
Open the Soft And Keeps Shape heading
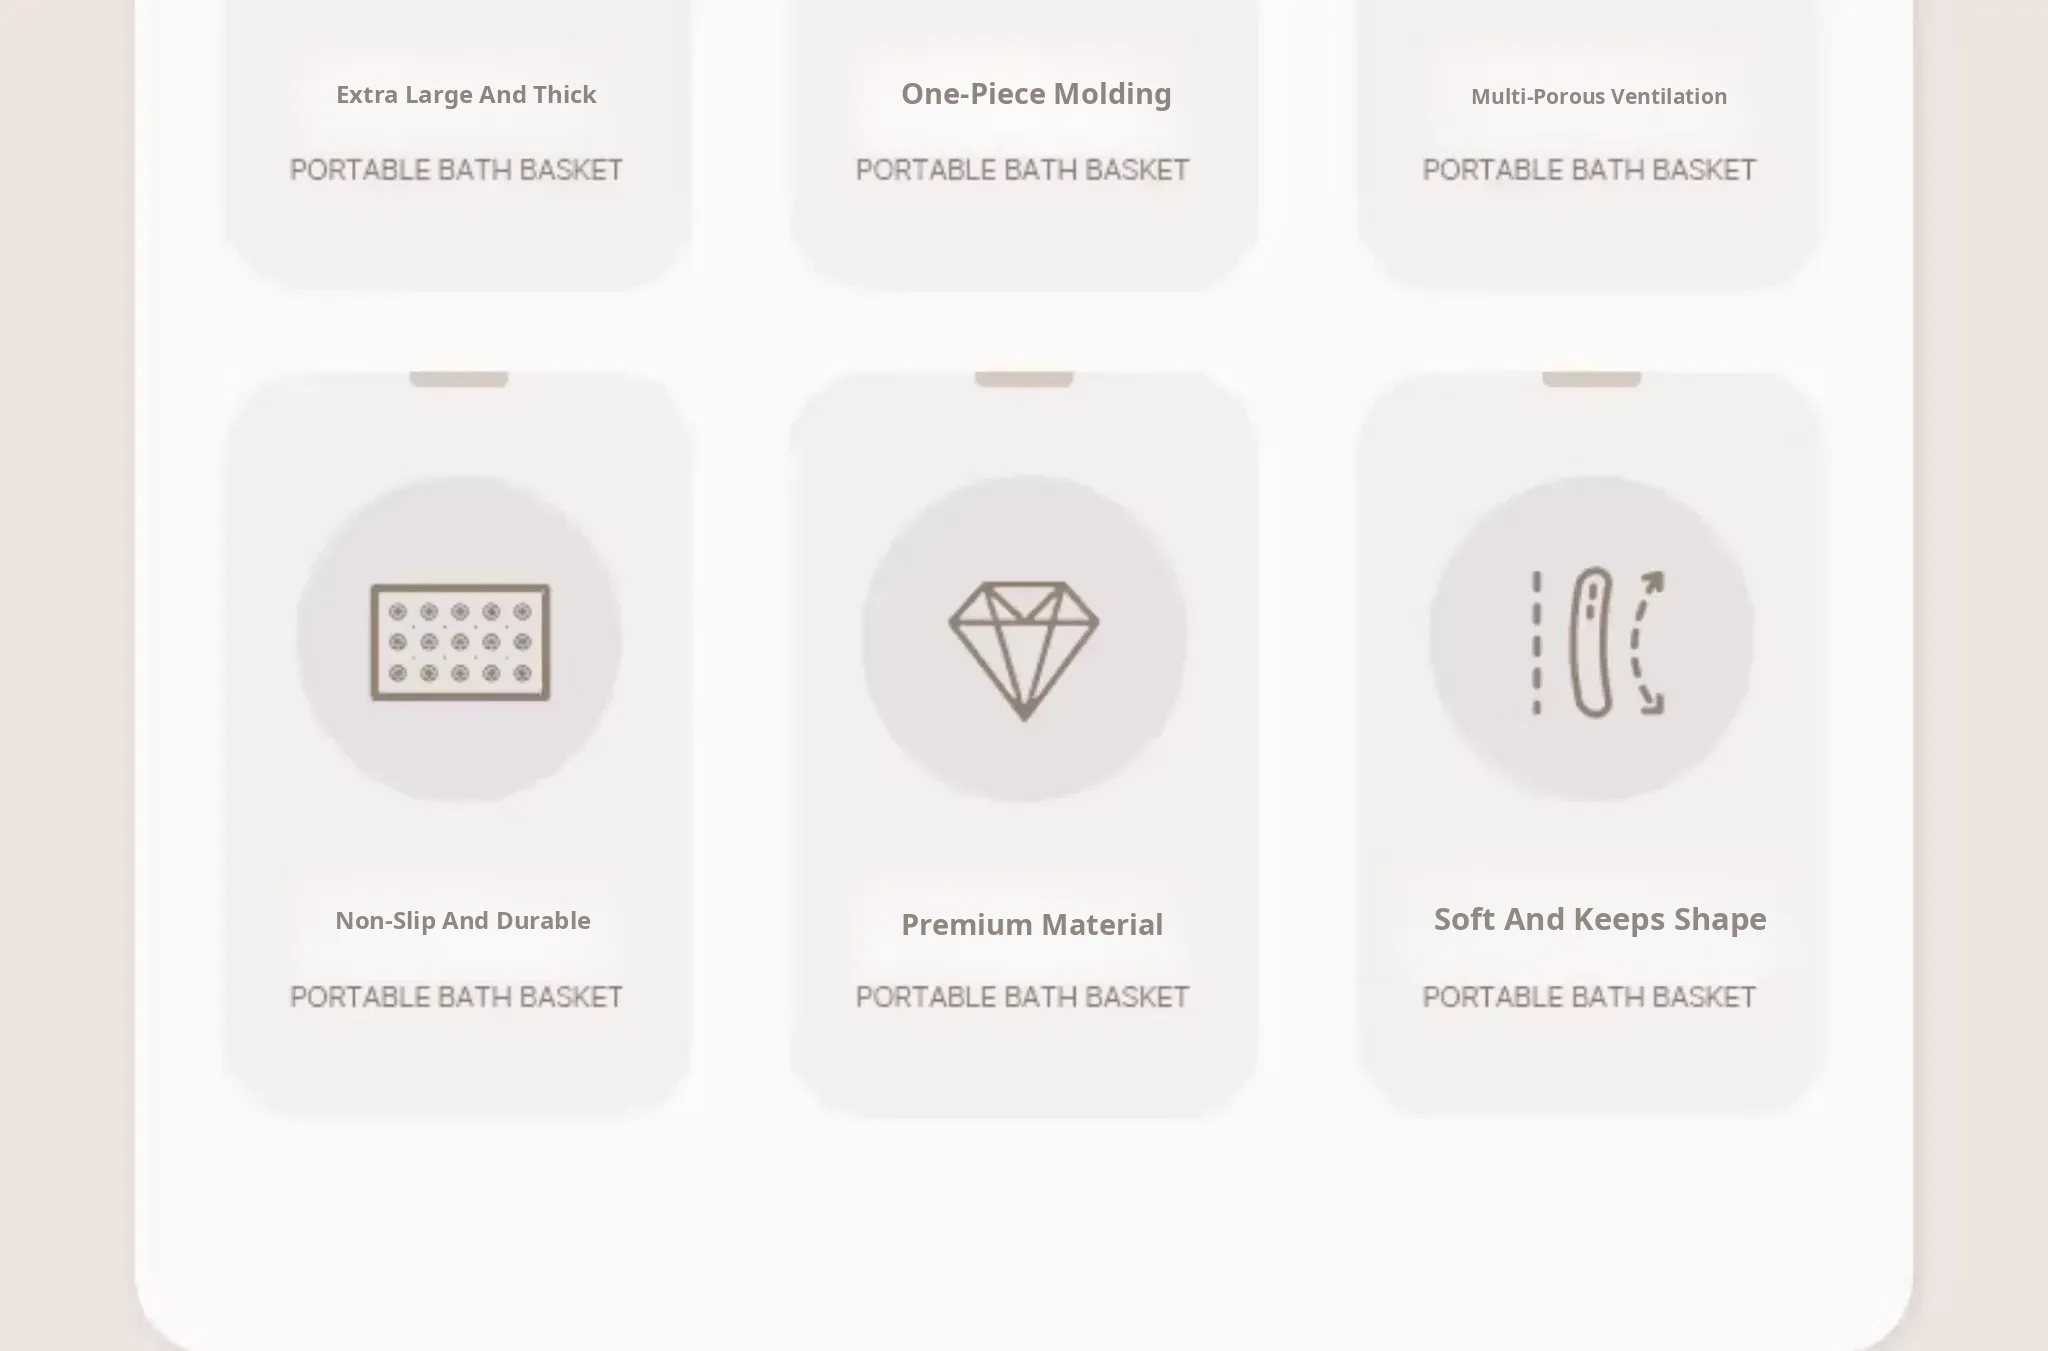(1600, 919)
